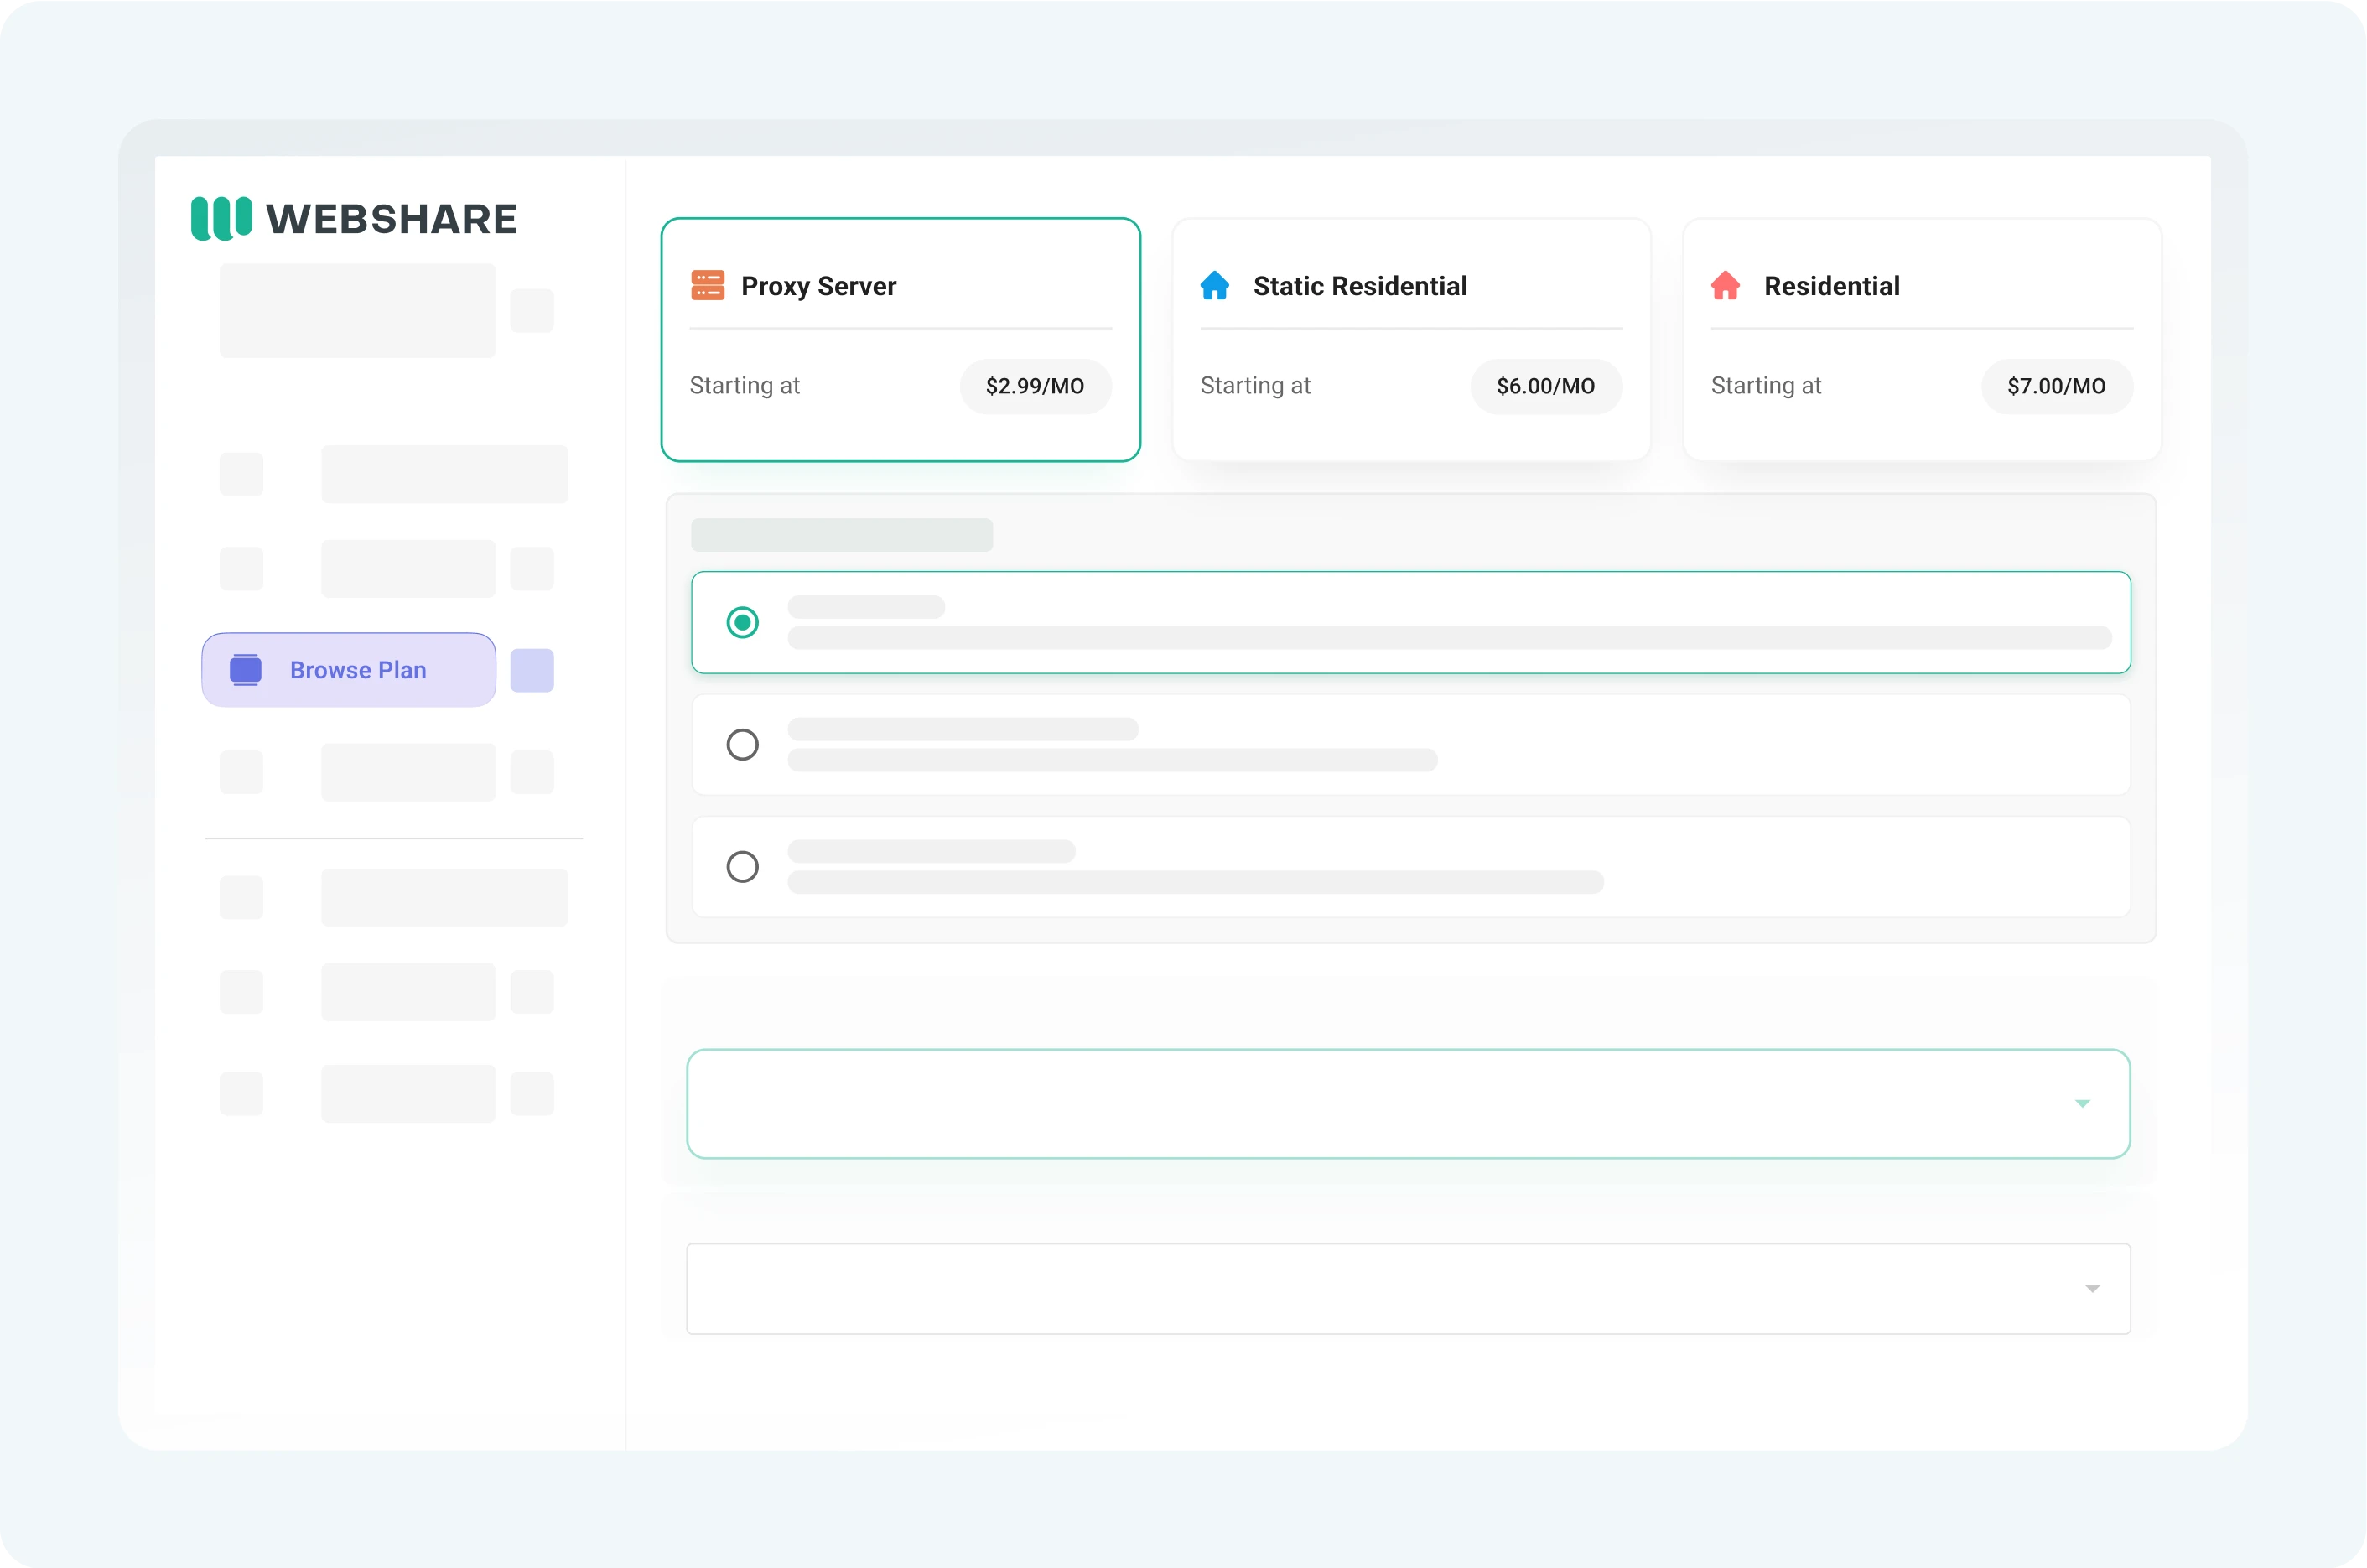Click the $6.00/MO price badge

[1545, 386]
